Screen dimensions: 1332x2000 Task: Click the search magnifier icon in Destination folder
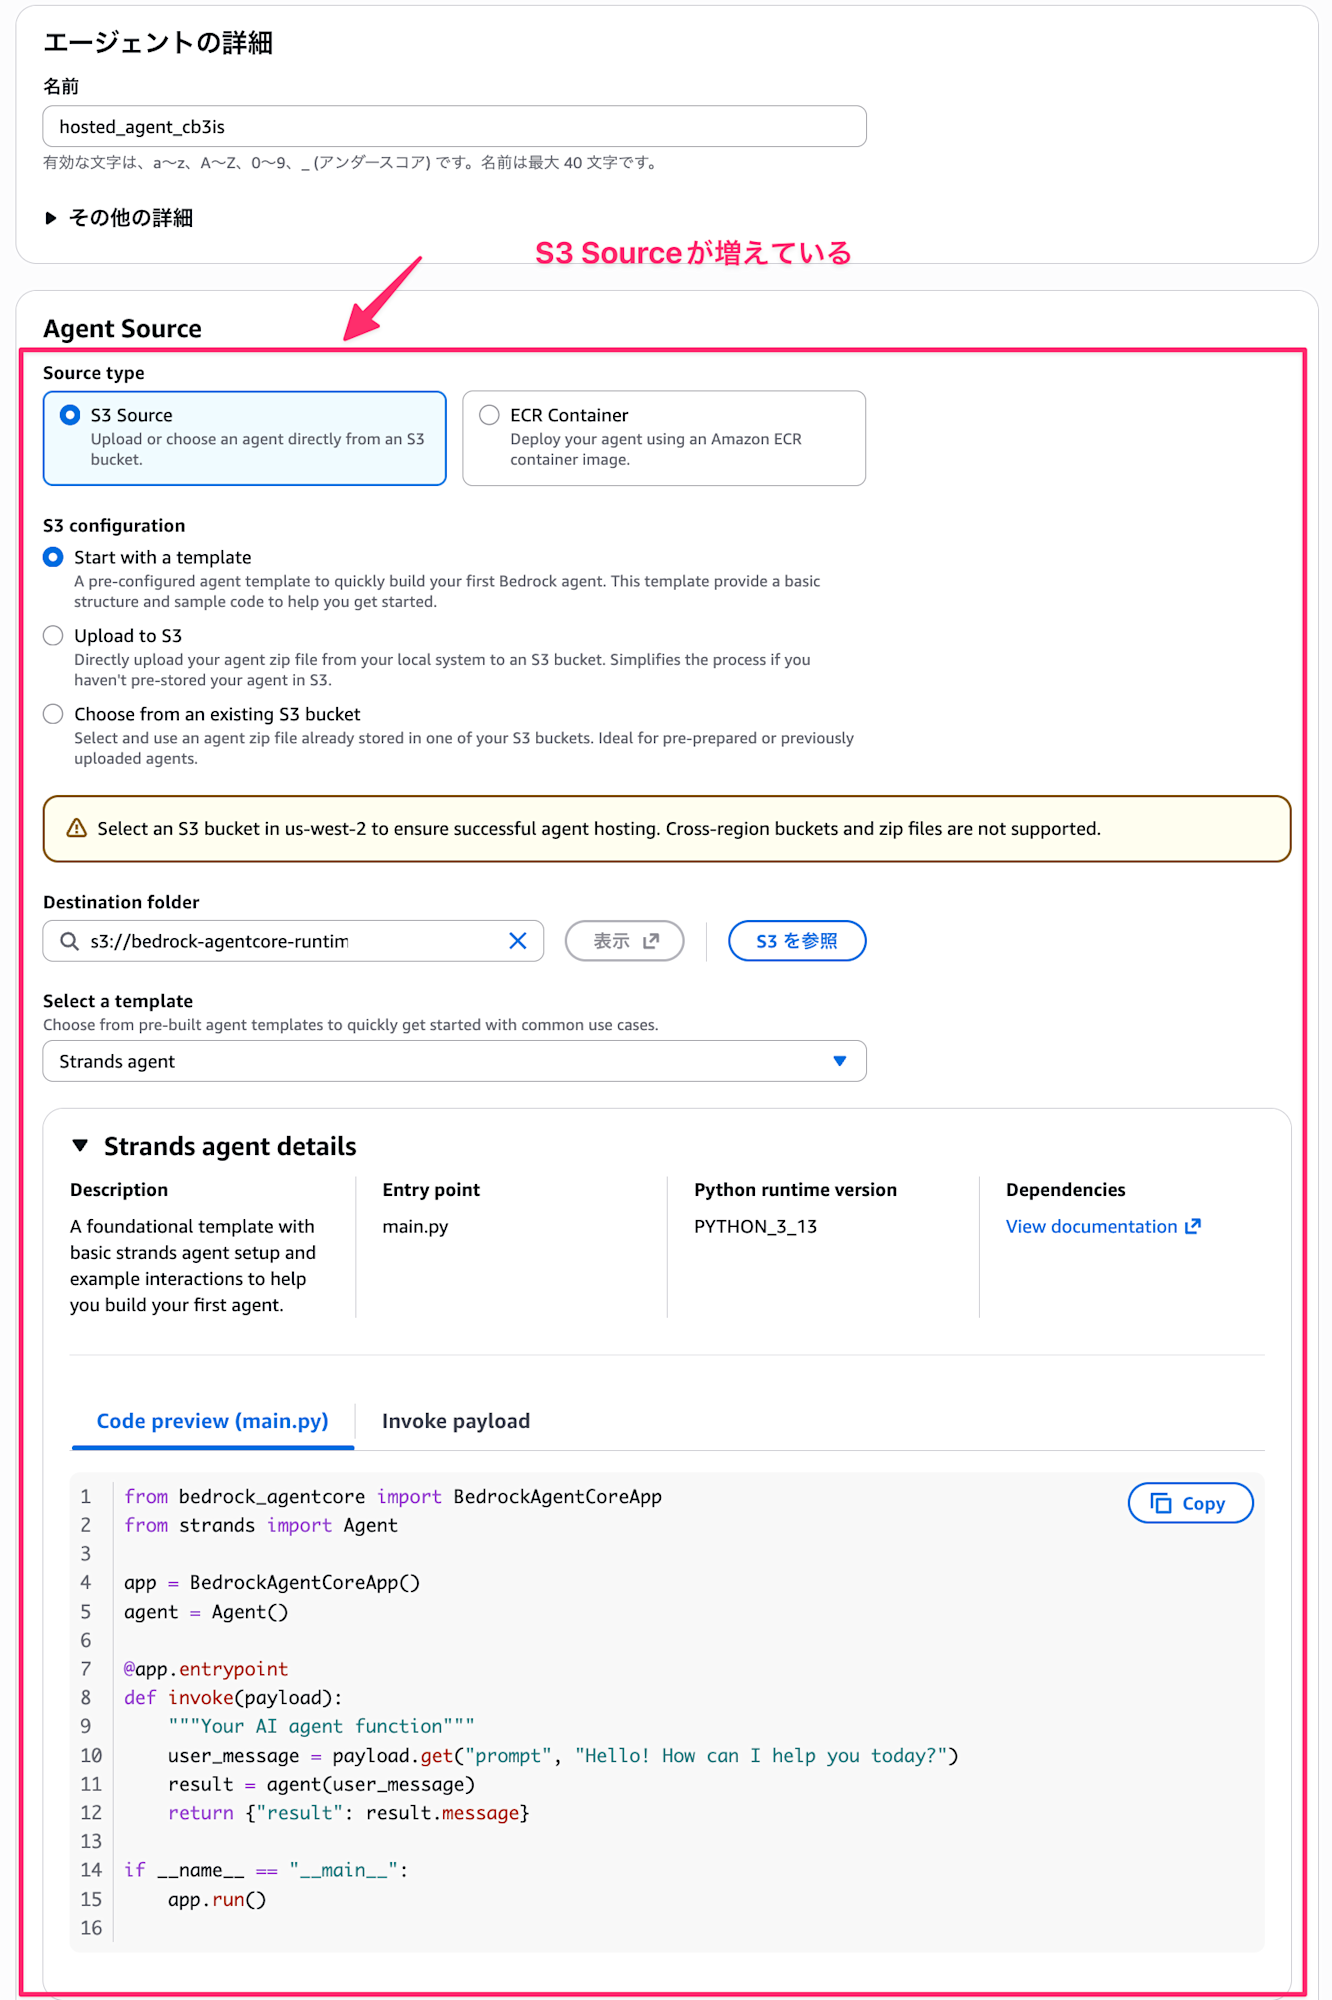[69, 941]
